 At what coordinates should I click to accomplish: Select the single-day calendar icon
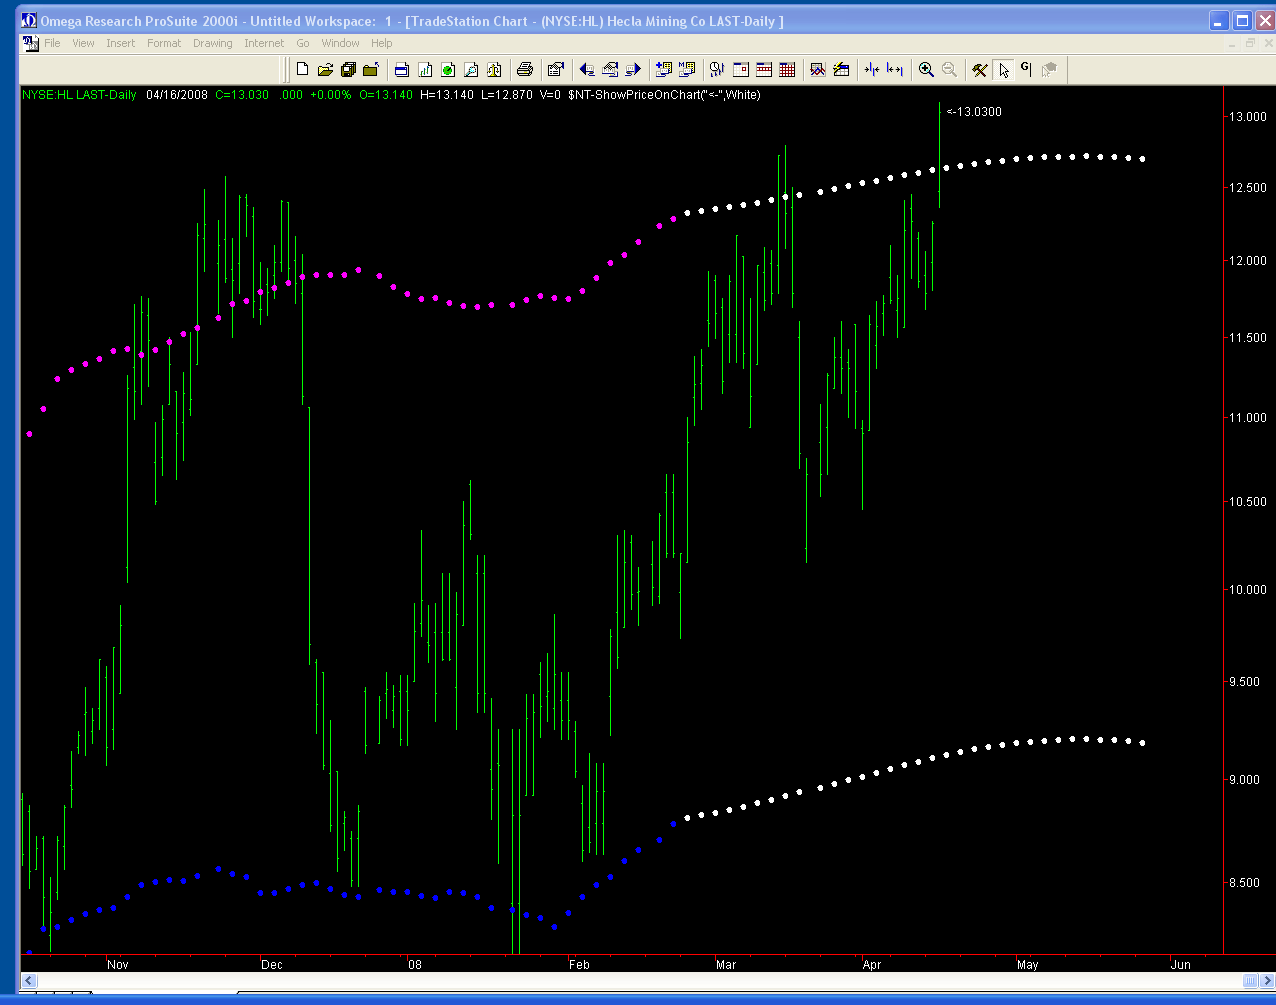click(x=741, y=69)
